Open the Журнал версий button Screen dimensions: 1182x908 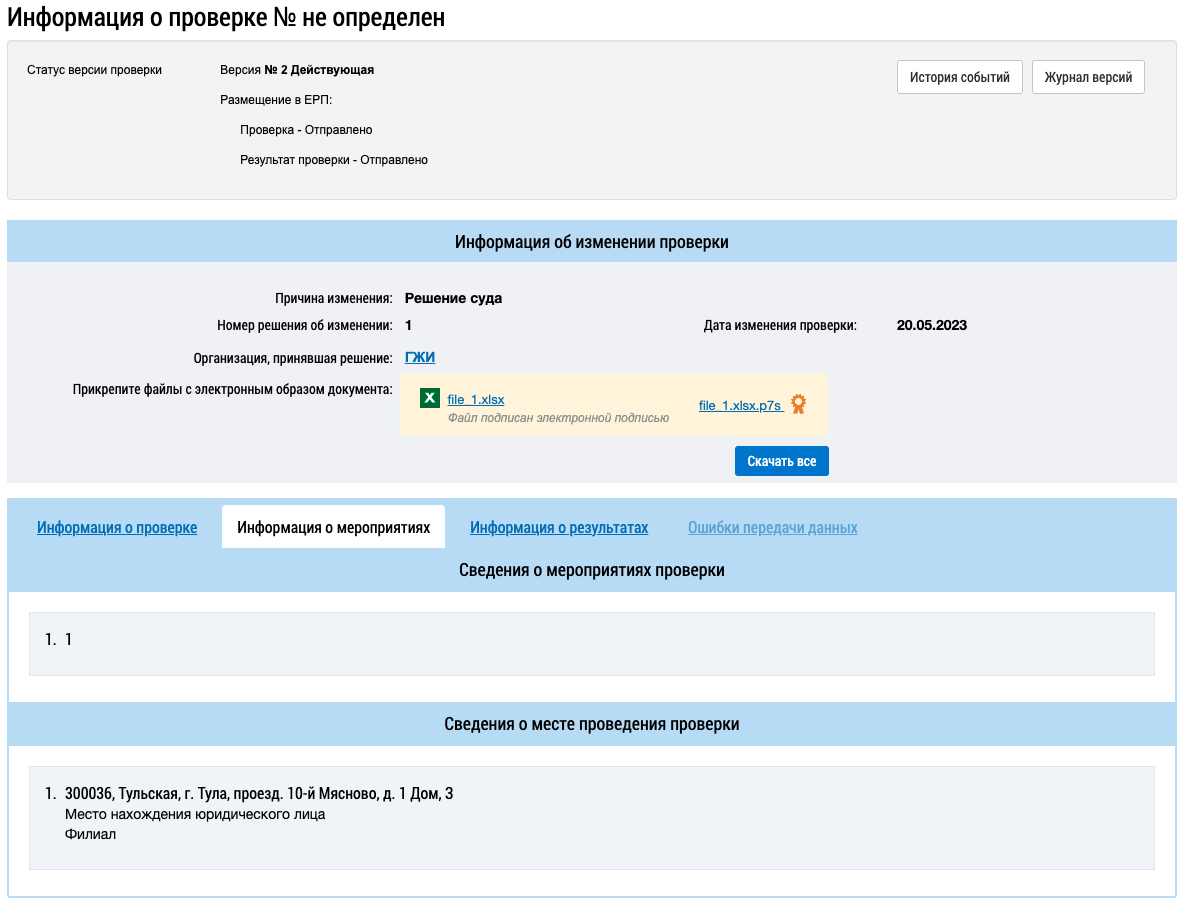pyautogui.click(x=1087, y=78)
